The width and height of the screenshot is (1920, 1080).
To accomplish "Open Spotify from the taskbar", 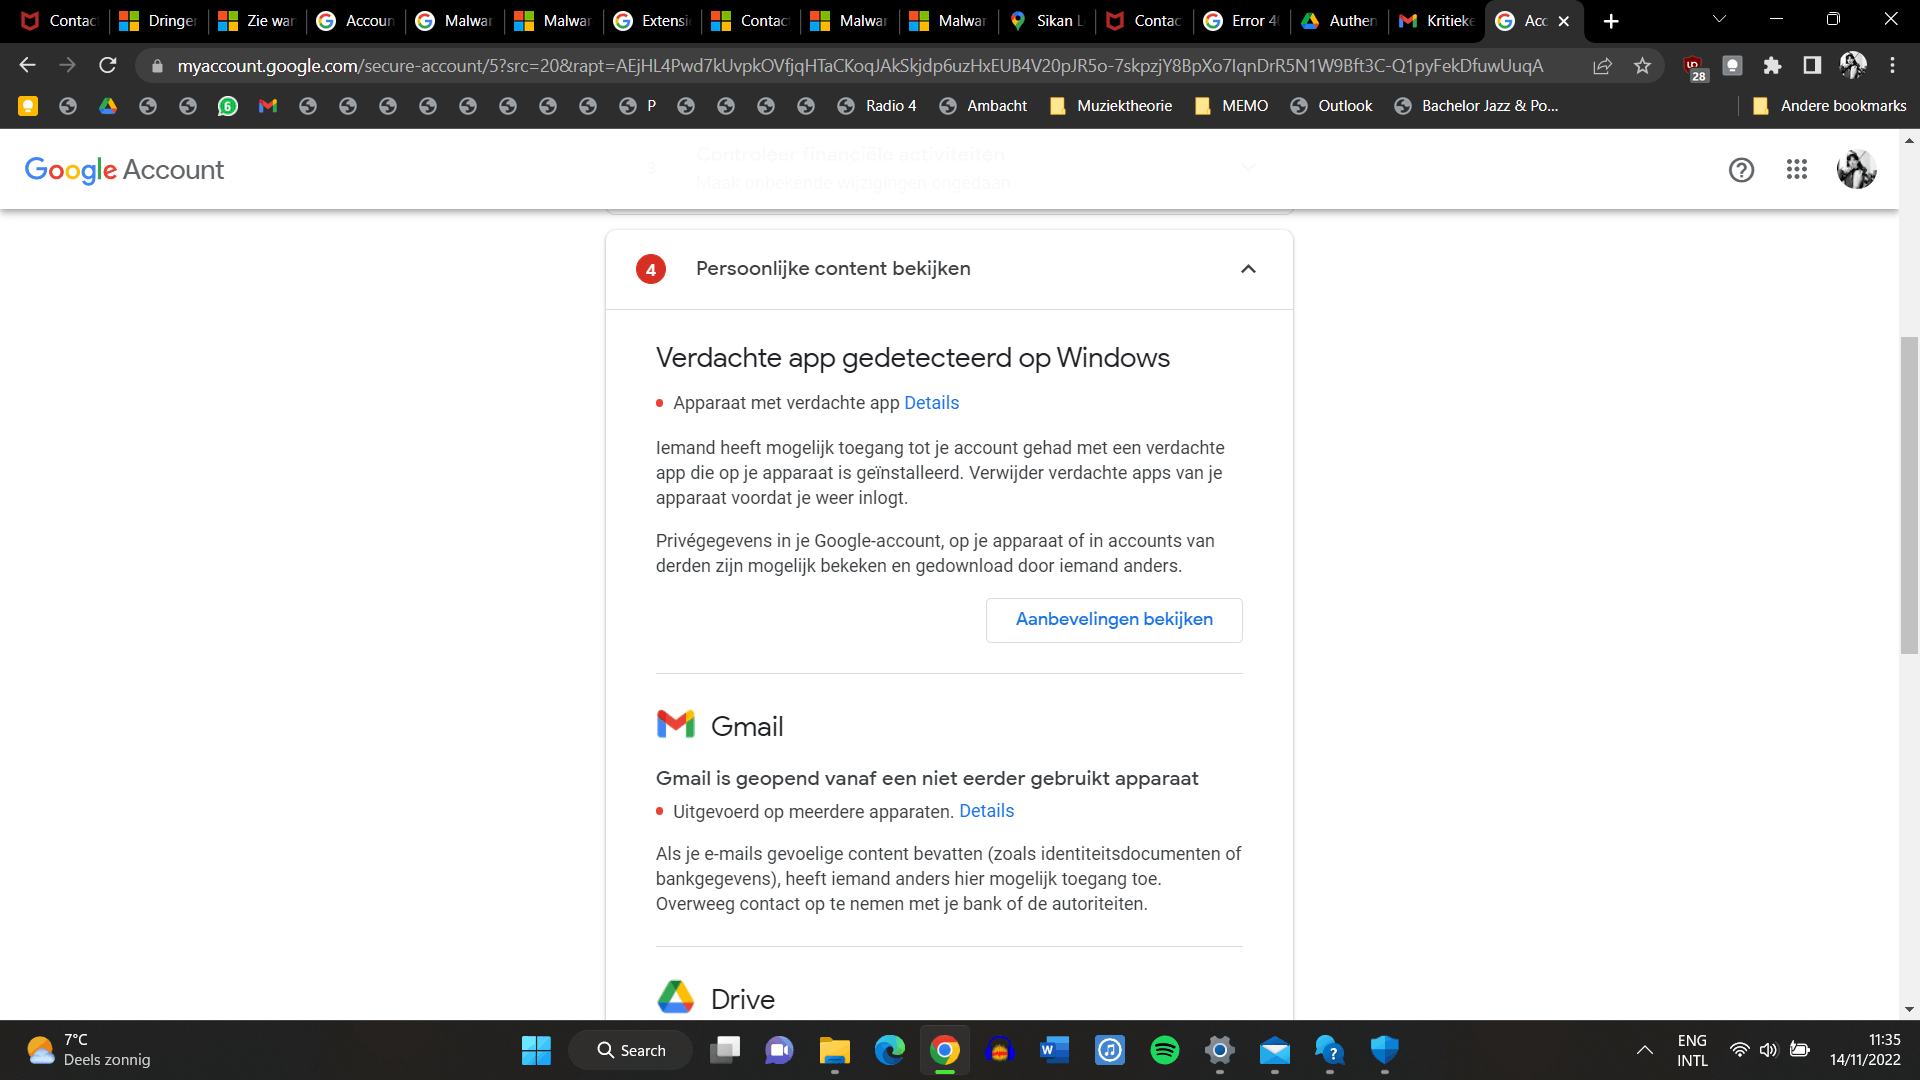I will [1164, 1050].
